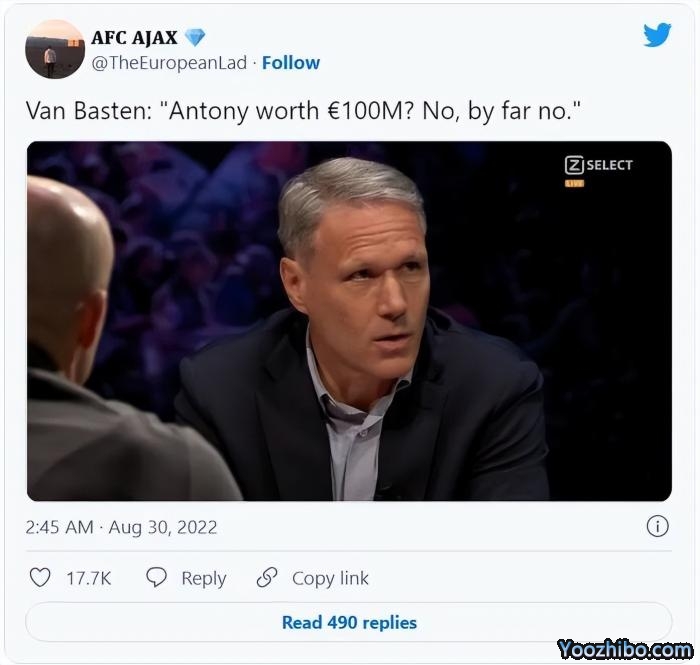700x665 pixels.
Task: Click the AFC AJAX display name
Action: point(134,38)
